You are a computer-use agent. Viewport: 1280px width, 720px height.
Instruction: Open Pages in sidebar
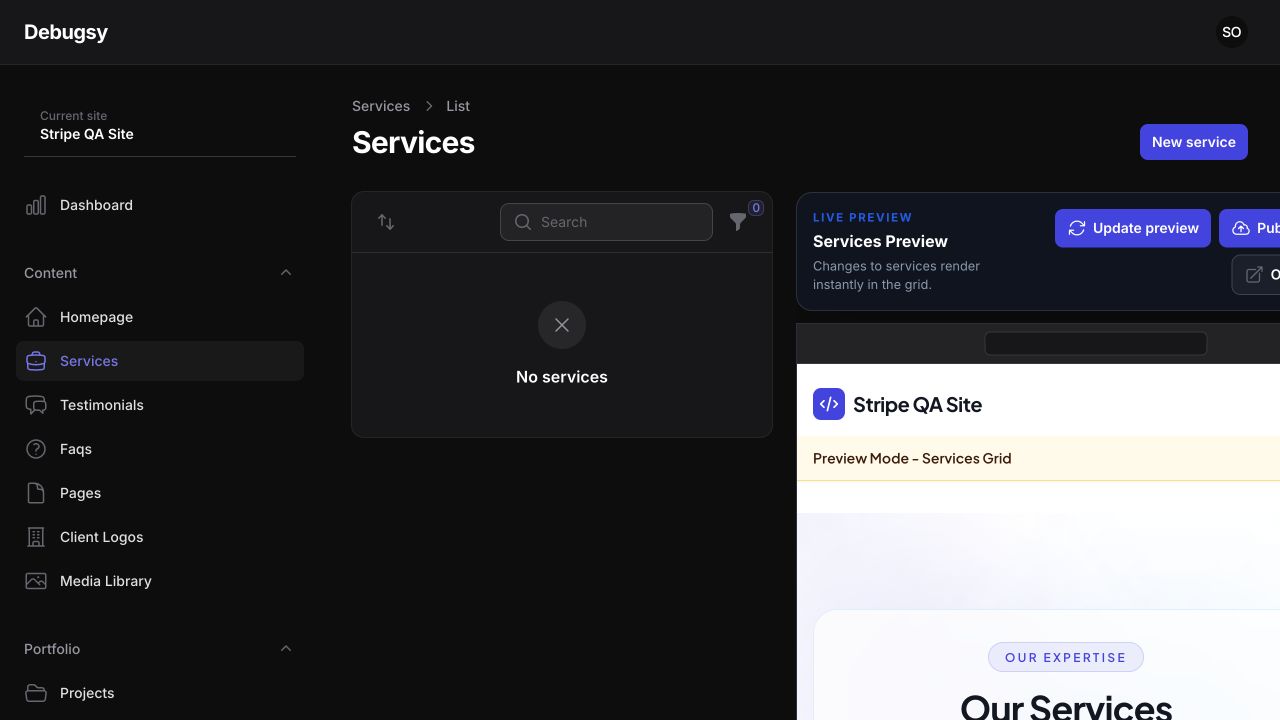pos(160,493)
